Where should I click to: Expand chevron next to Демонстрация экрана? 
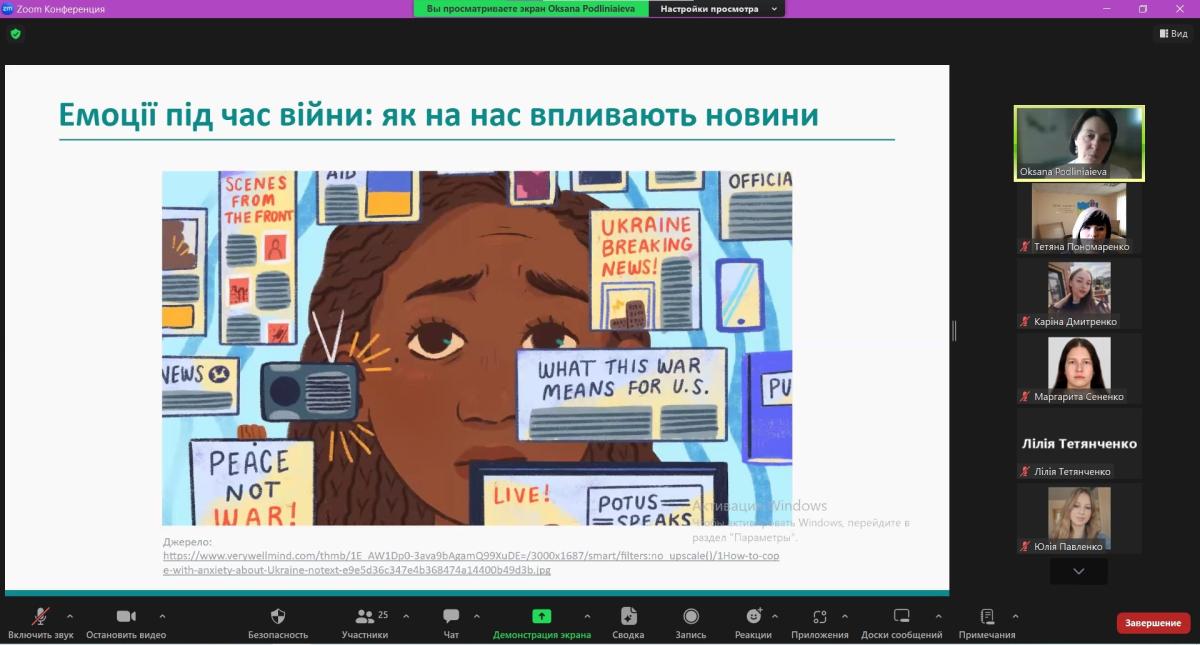587,616
